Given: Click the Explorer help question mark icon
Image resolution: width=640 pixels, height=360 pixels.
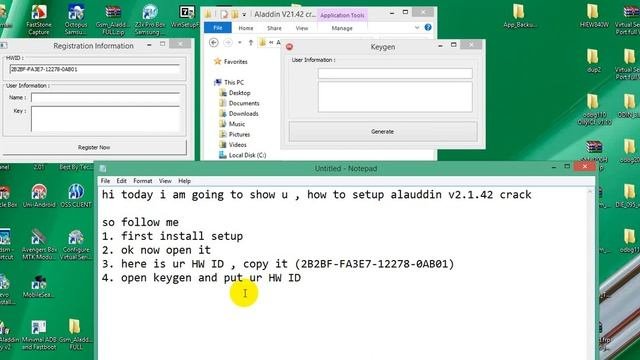Looking at the screenshot, I should [428, 27].
